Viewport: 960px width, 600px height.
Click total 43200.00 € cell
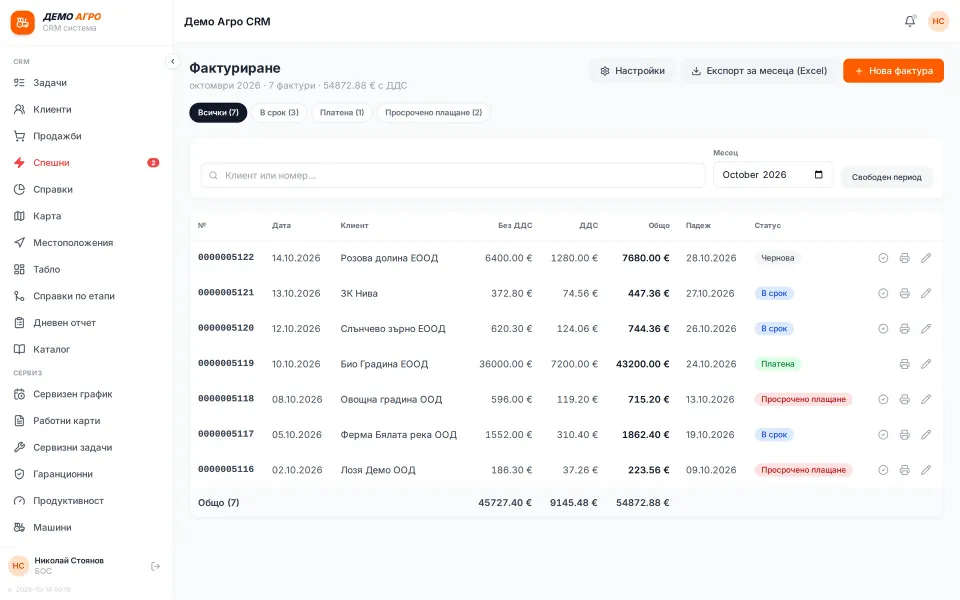point(642,364)
